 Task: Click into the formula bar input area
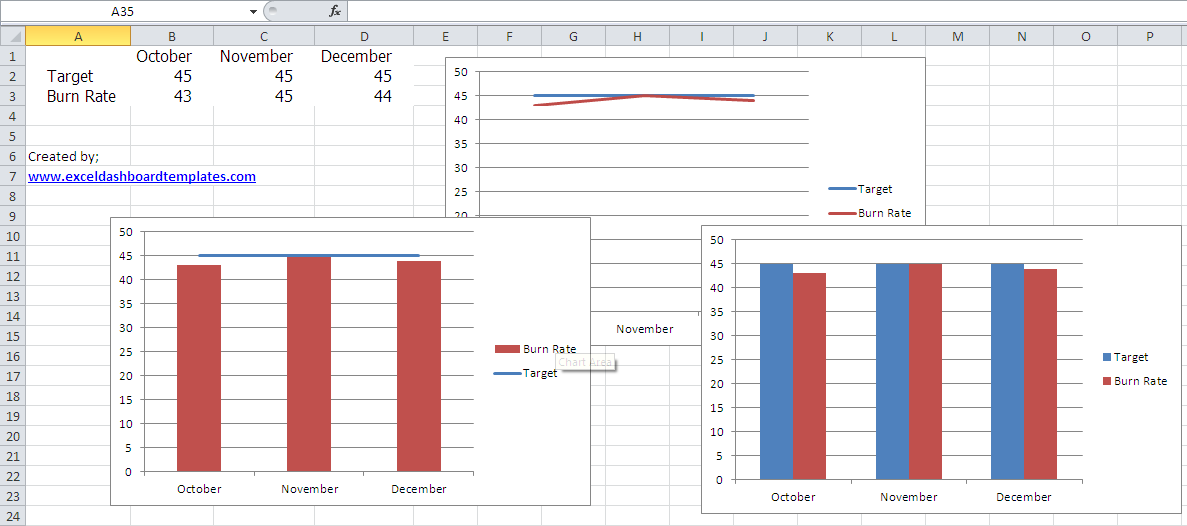pyautogui.click(x=760, y=11)
